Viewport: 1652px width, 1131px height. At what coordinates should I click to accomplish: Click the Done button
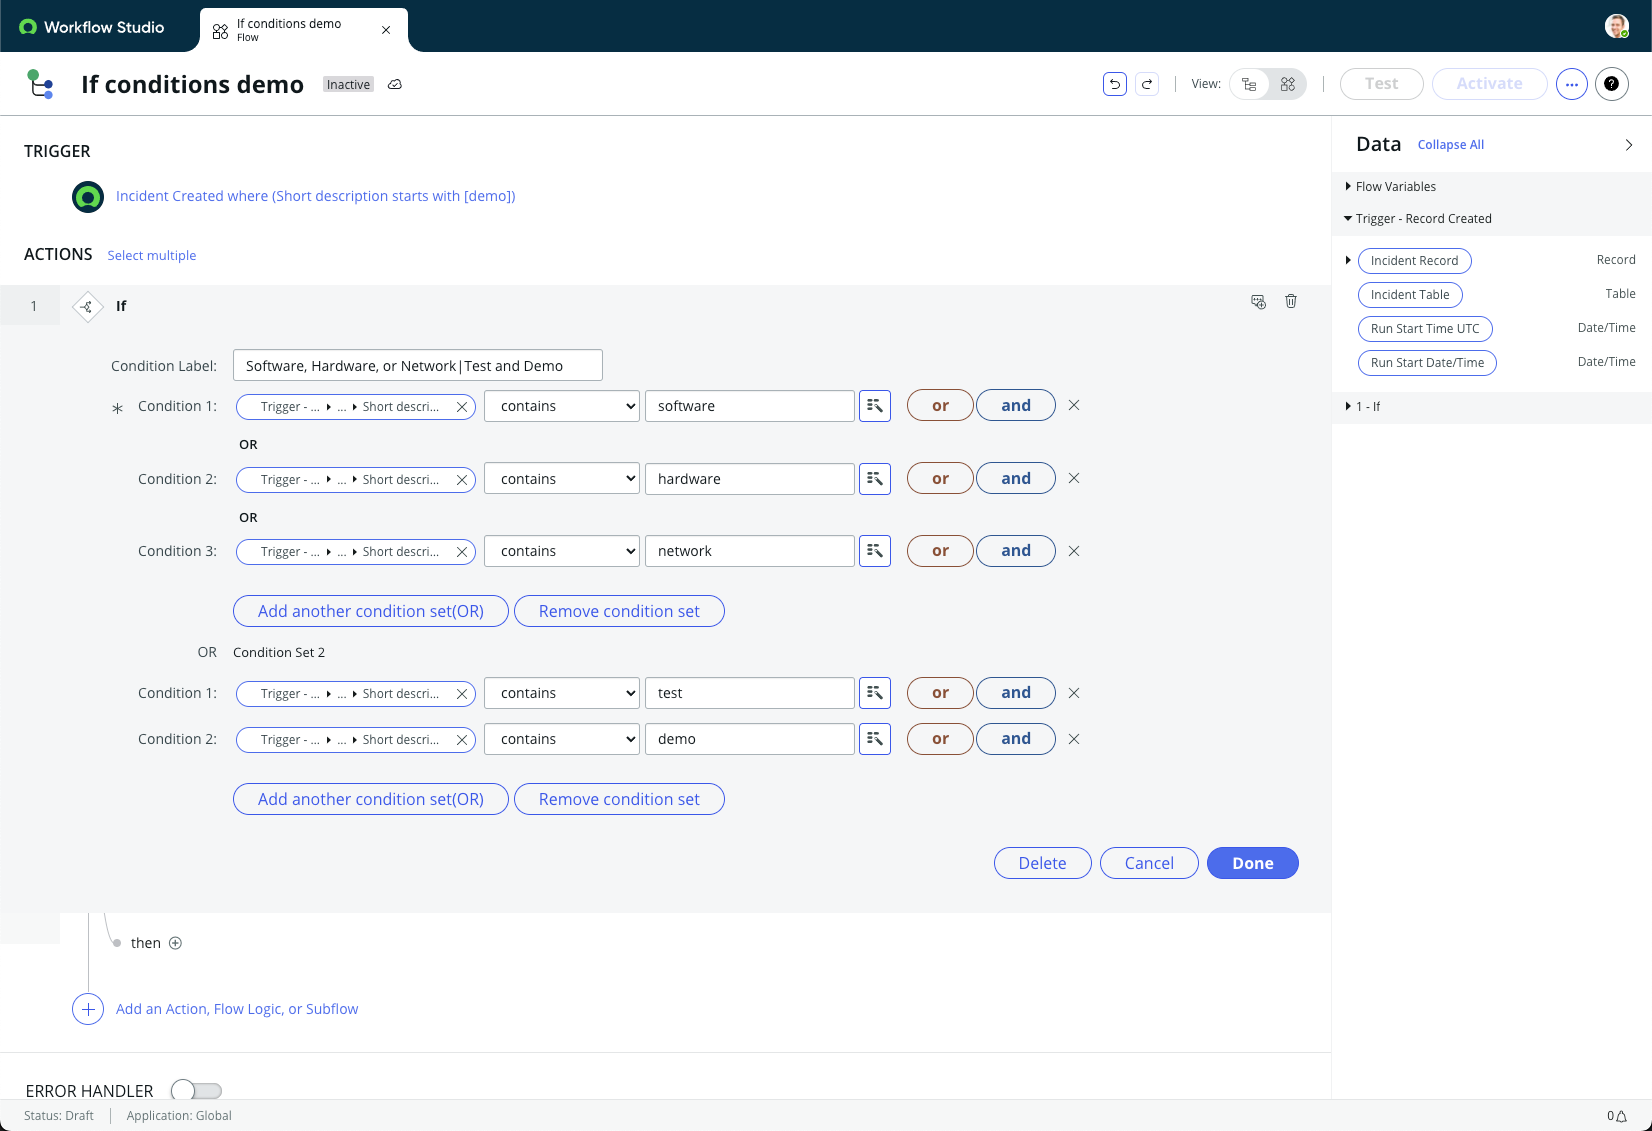(1253, 863)
